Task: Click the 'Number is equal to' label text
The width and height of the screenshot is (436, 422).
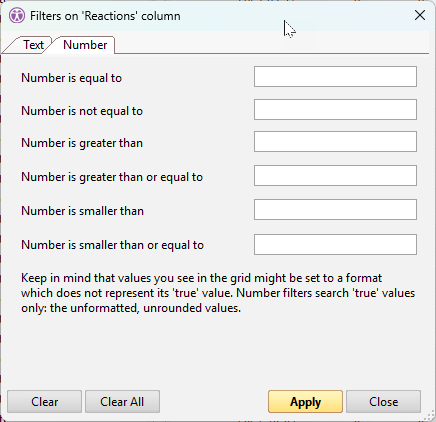Action: coord(71,78)
